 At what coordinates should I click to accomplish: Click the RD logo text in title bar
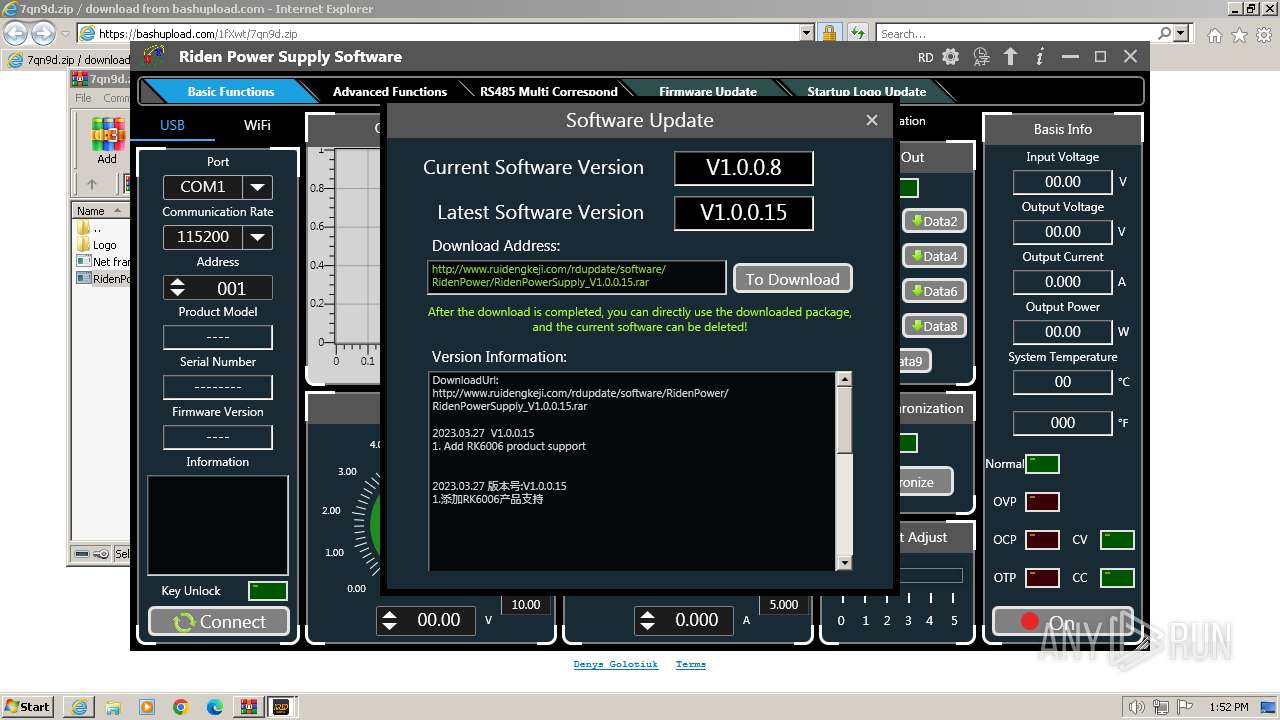[925, 58]
